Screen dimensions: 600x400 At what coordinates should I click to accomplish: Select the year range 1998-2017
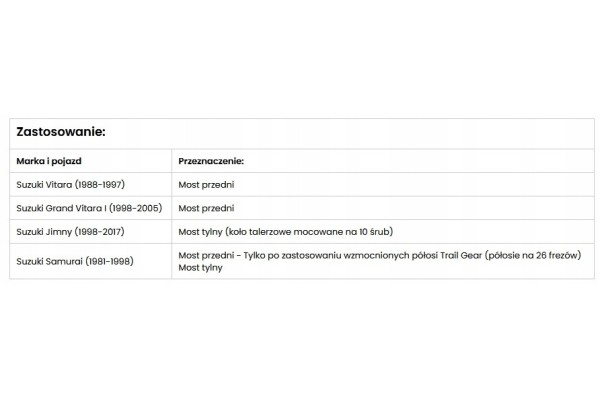click(99, 232)
